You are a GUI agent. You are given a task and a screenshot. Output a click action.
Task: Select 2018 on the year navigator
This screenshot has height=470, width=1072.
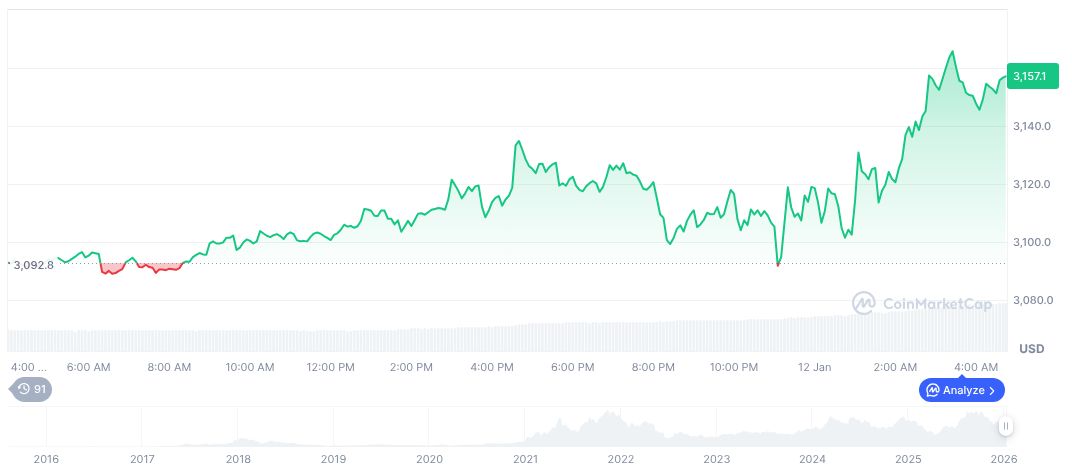tap(238, 458)
